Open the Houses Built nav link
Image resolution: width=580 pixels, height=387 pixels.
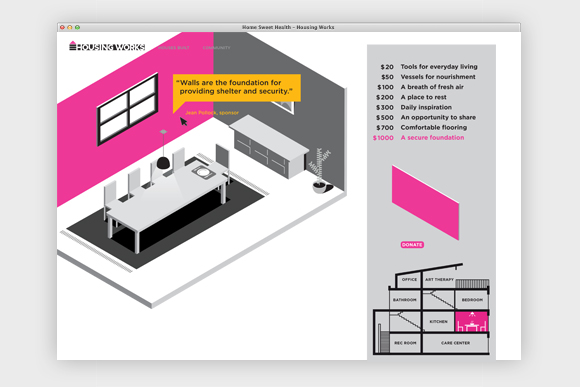173,48
